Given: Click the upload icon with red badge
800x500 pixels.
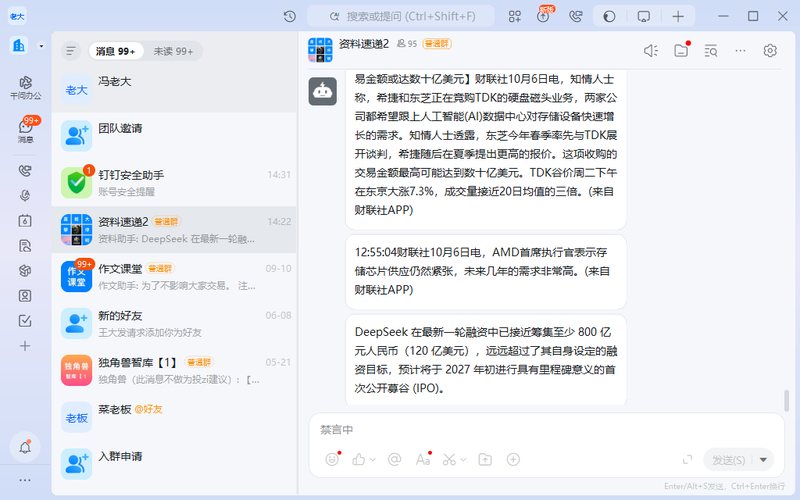Looking at the screenshot, I should pos(544,15).
